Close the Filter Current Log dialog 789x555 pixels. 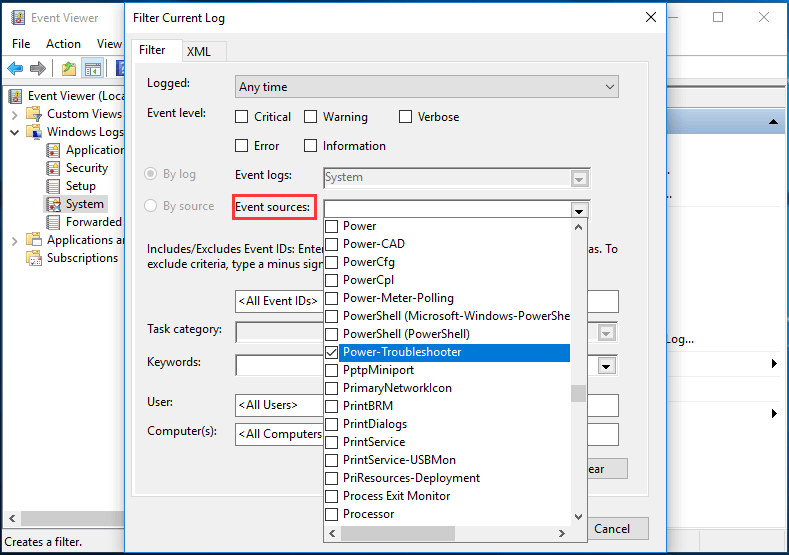tap(651, 17)
